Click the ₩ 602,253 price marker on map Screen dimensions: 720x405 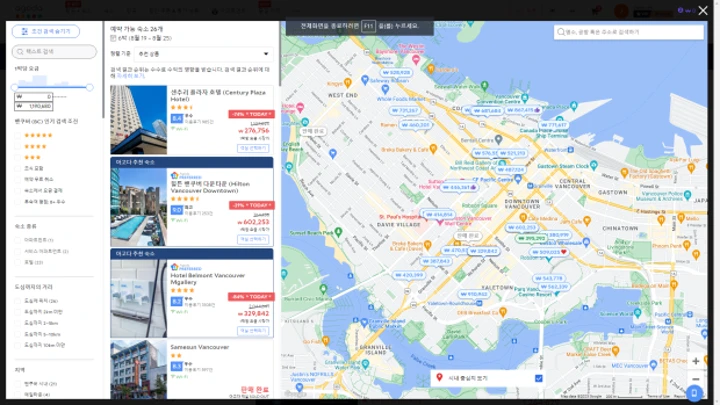(521, 227)
